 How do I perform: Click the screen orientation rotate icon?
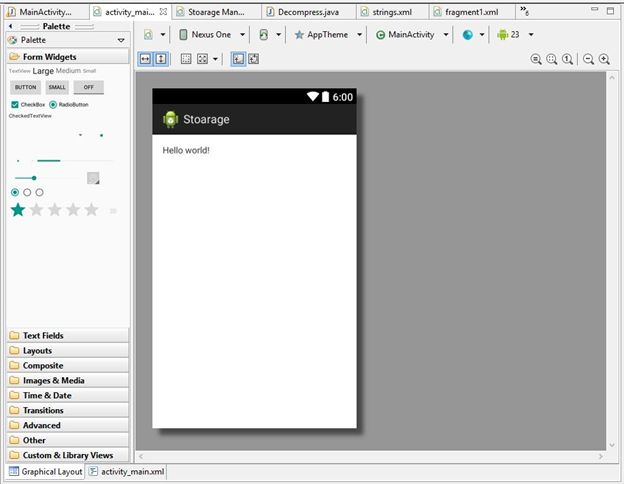click(x=263, y=35)
